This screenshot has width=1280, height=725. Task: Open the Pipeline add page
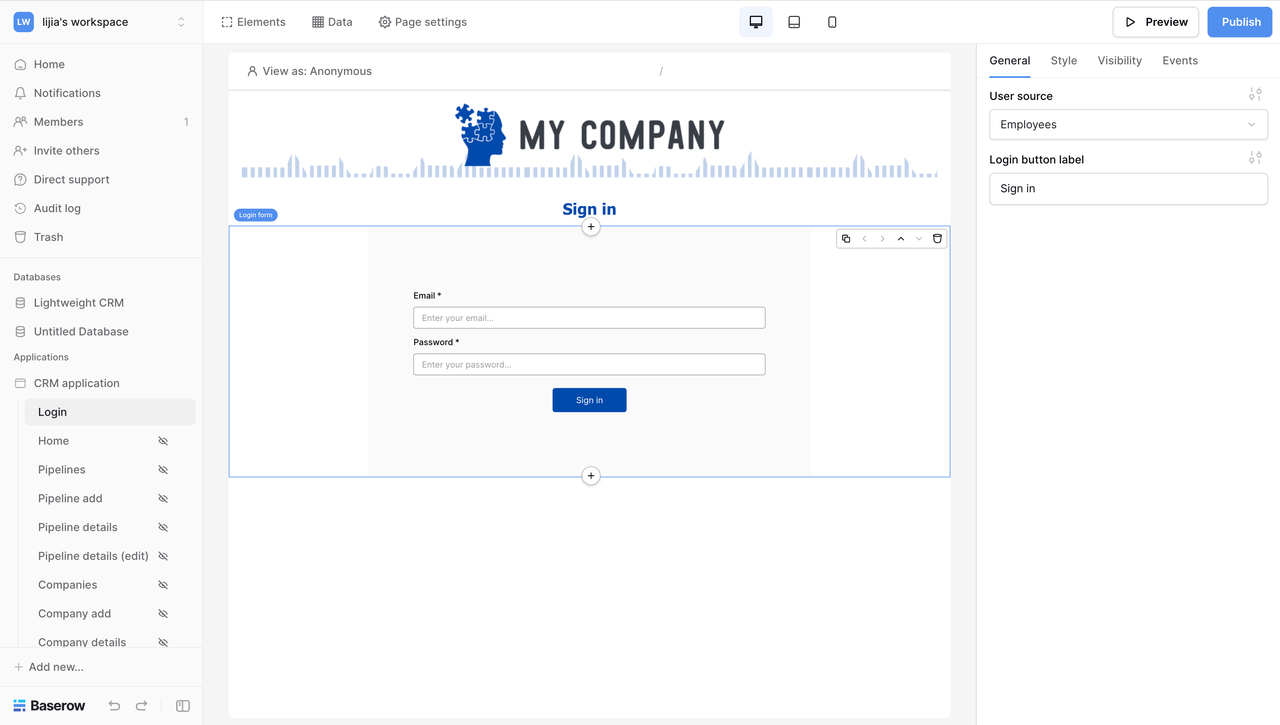[70, 499]
